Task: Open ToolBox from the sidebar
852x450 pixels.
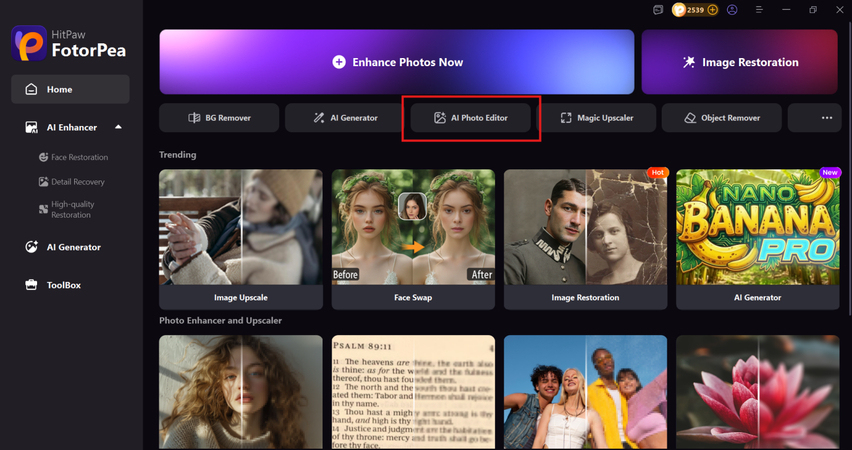Action: click(x=64, y=285)
